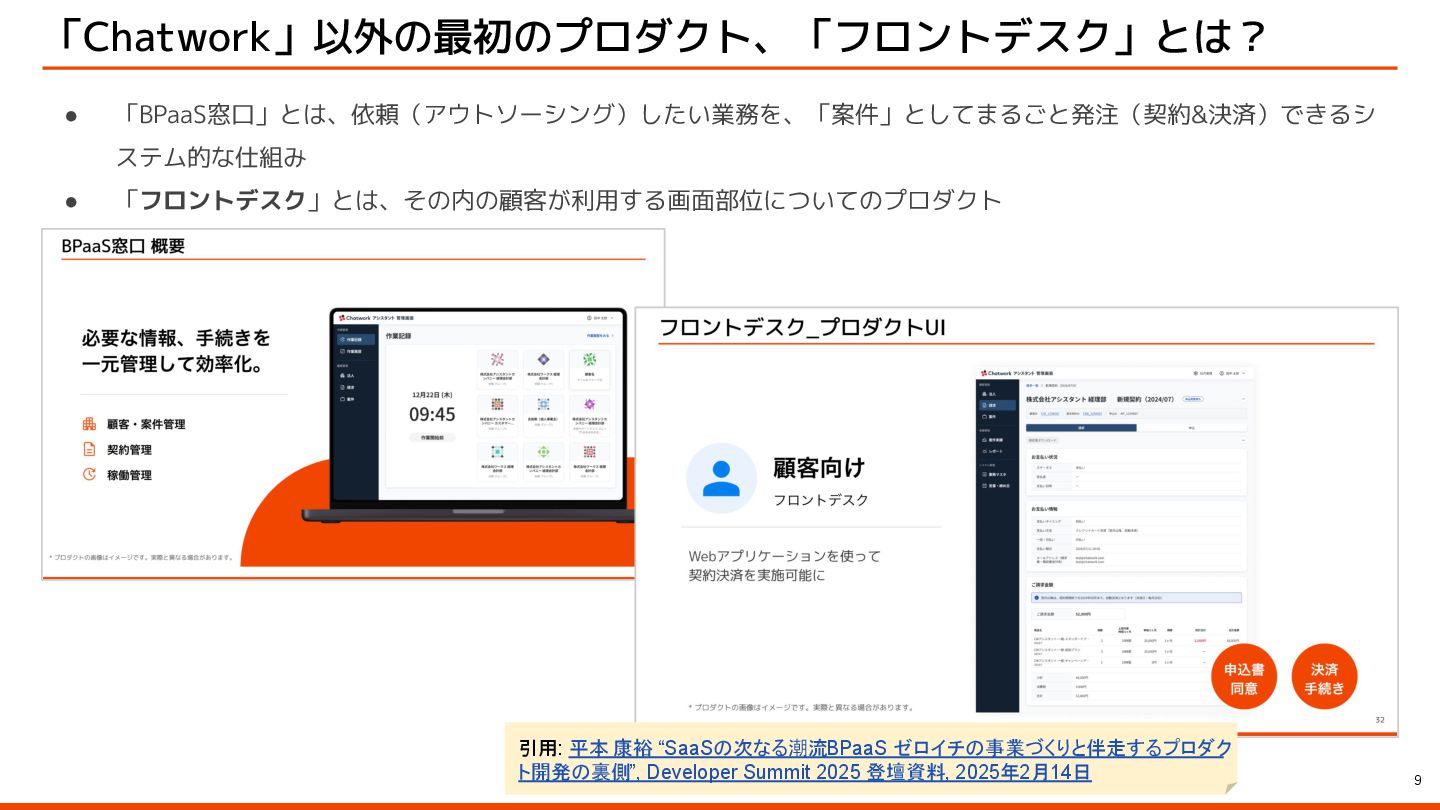The image size is (1440, 810).
Task: Click the slide page number 9
Action: 1418,781
